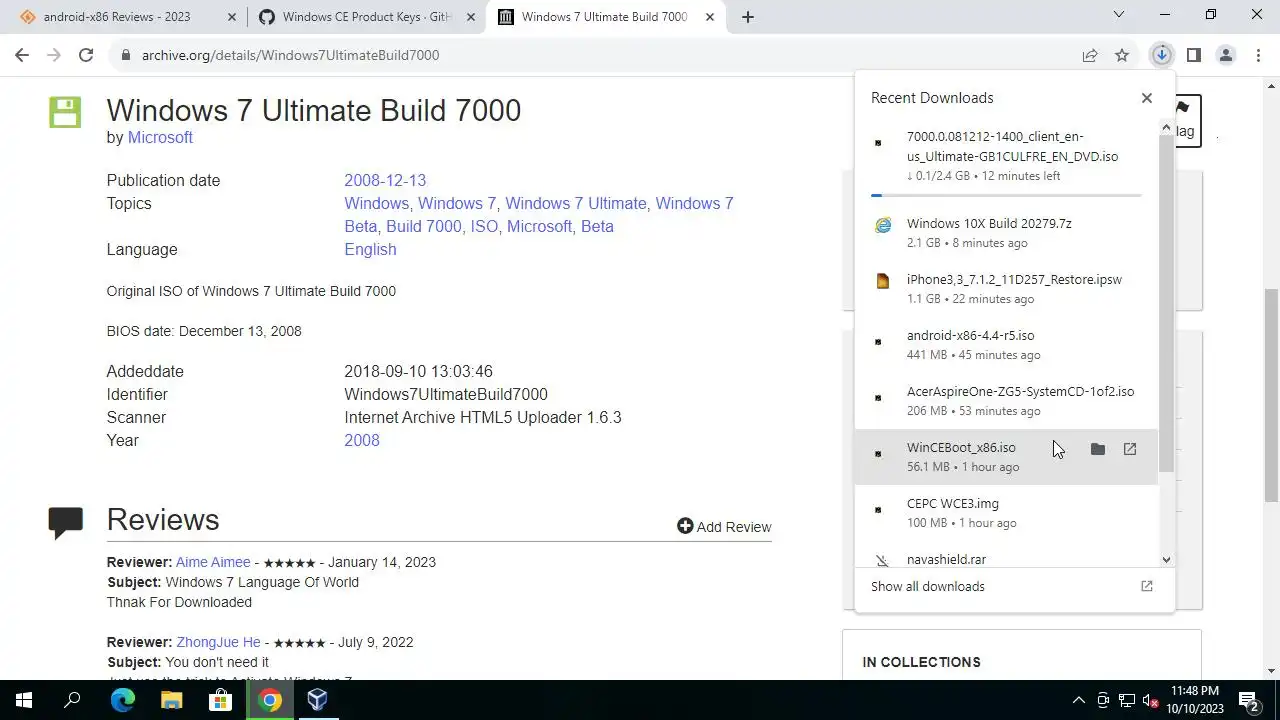
Task: Open the Microsoft creator link
Action: tap(160, 137)
